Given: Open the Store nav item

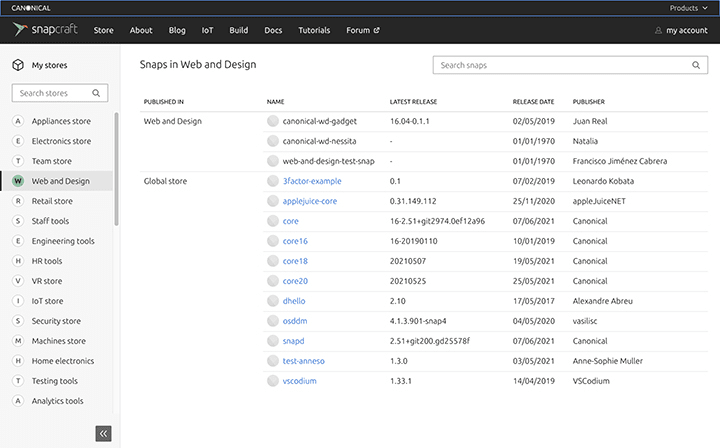Looking at the screenshot, I should point(103,30).
